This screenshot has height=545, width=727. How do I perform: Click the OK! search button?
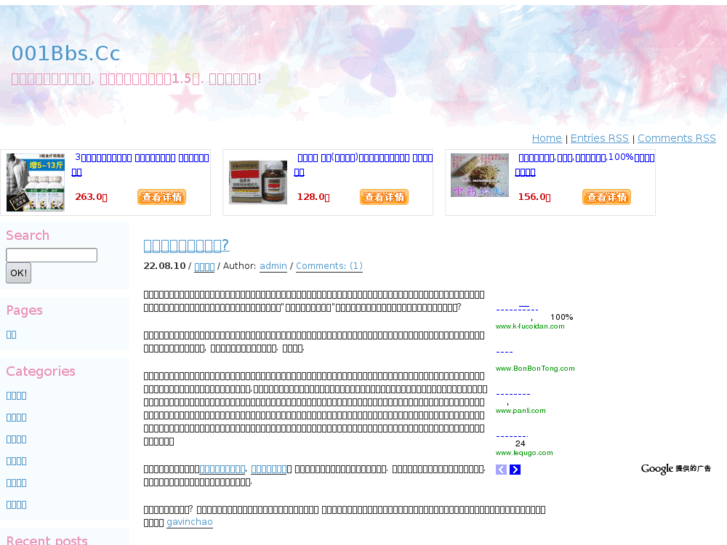[19, 273]
